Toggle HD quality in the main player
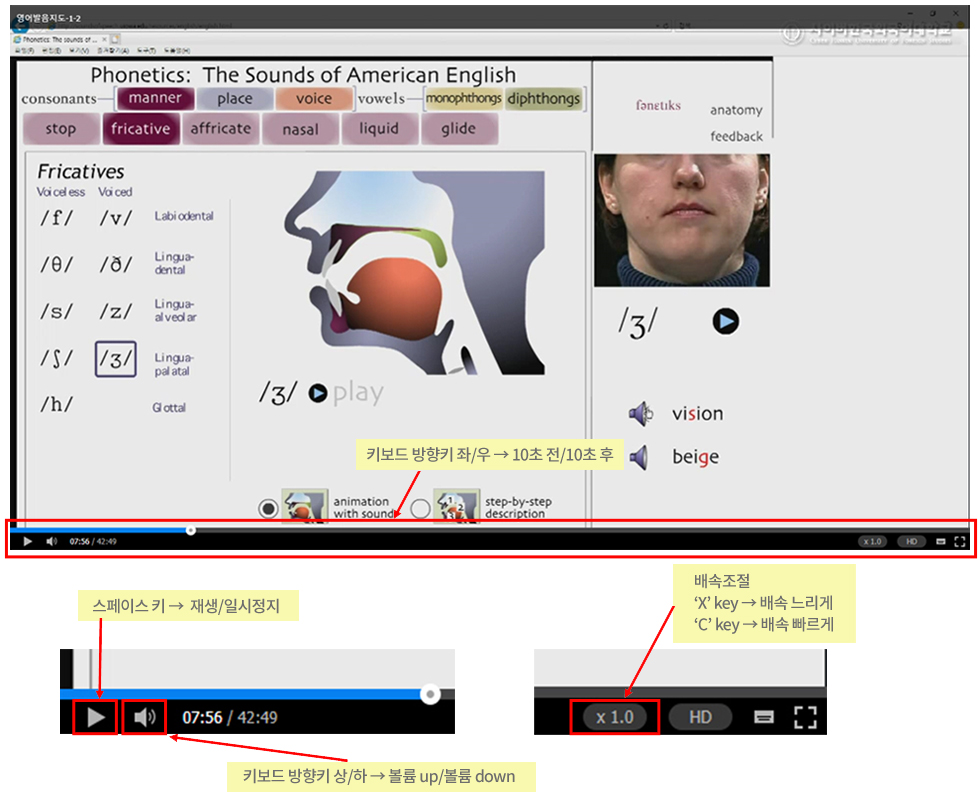 911,541
